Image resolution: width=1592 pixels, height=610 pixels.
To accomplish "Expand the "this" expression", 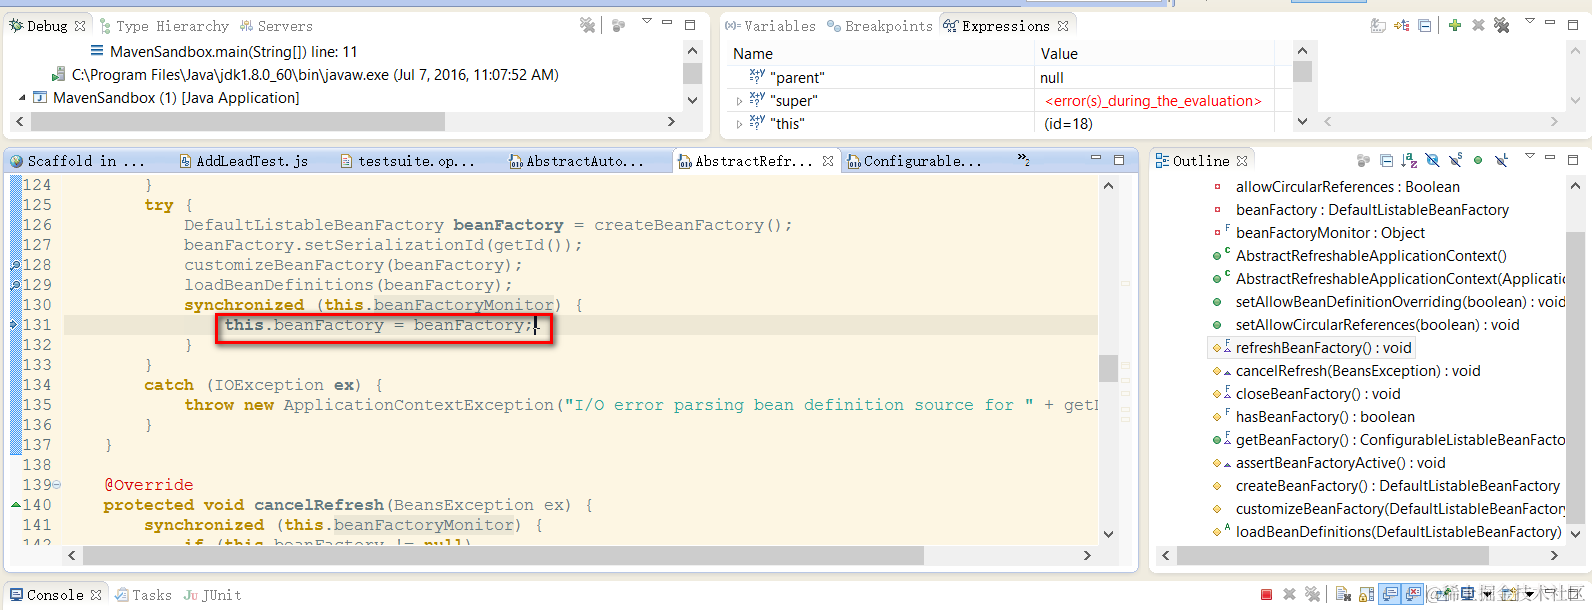I will 739,124.
